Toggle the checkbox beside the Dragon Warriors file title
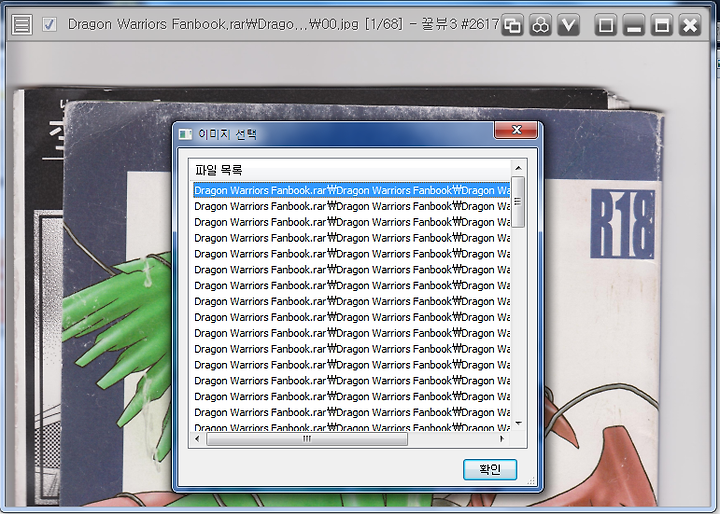The width and height of the screenshot is (720, 514). (49, 24)
